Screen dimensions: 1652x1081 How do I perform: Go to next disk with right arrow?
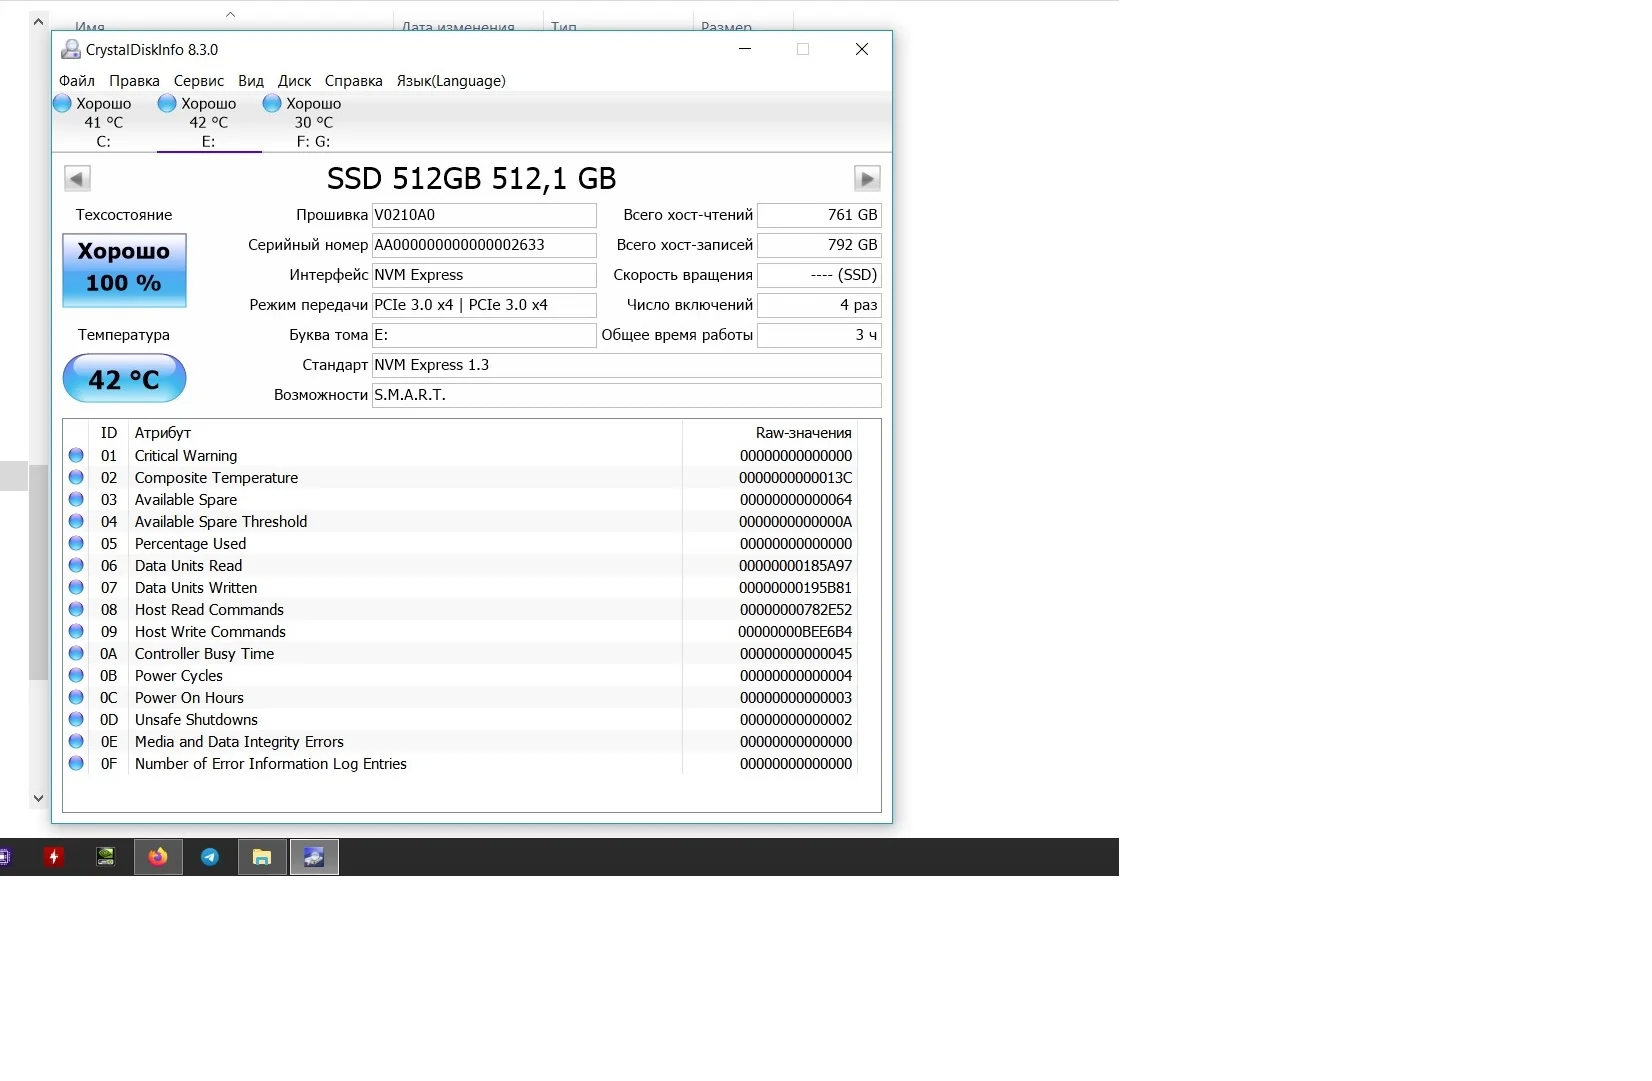tap(867, 178)
